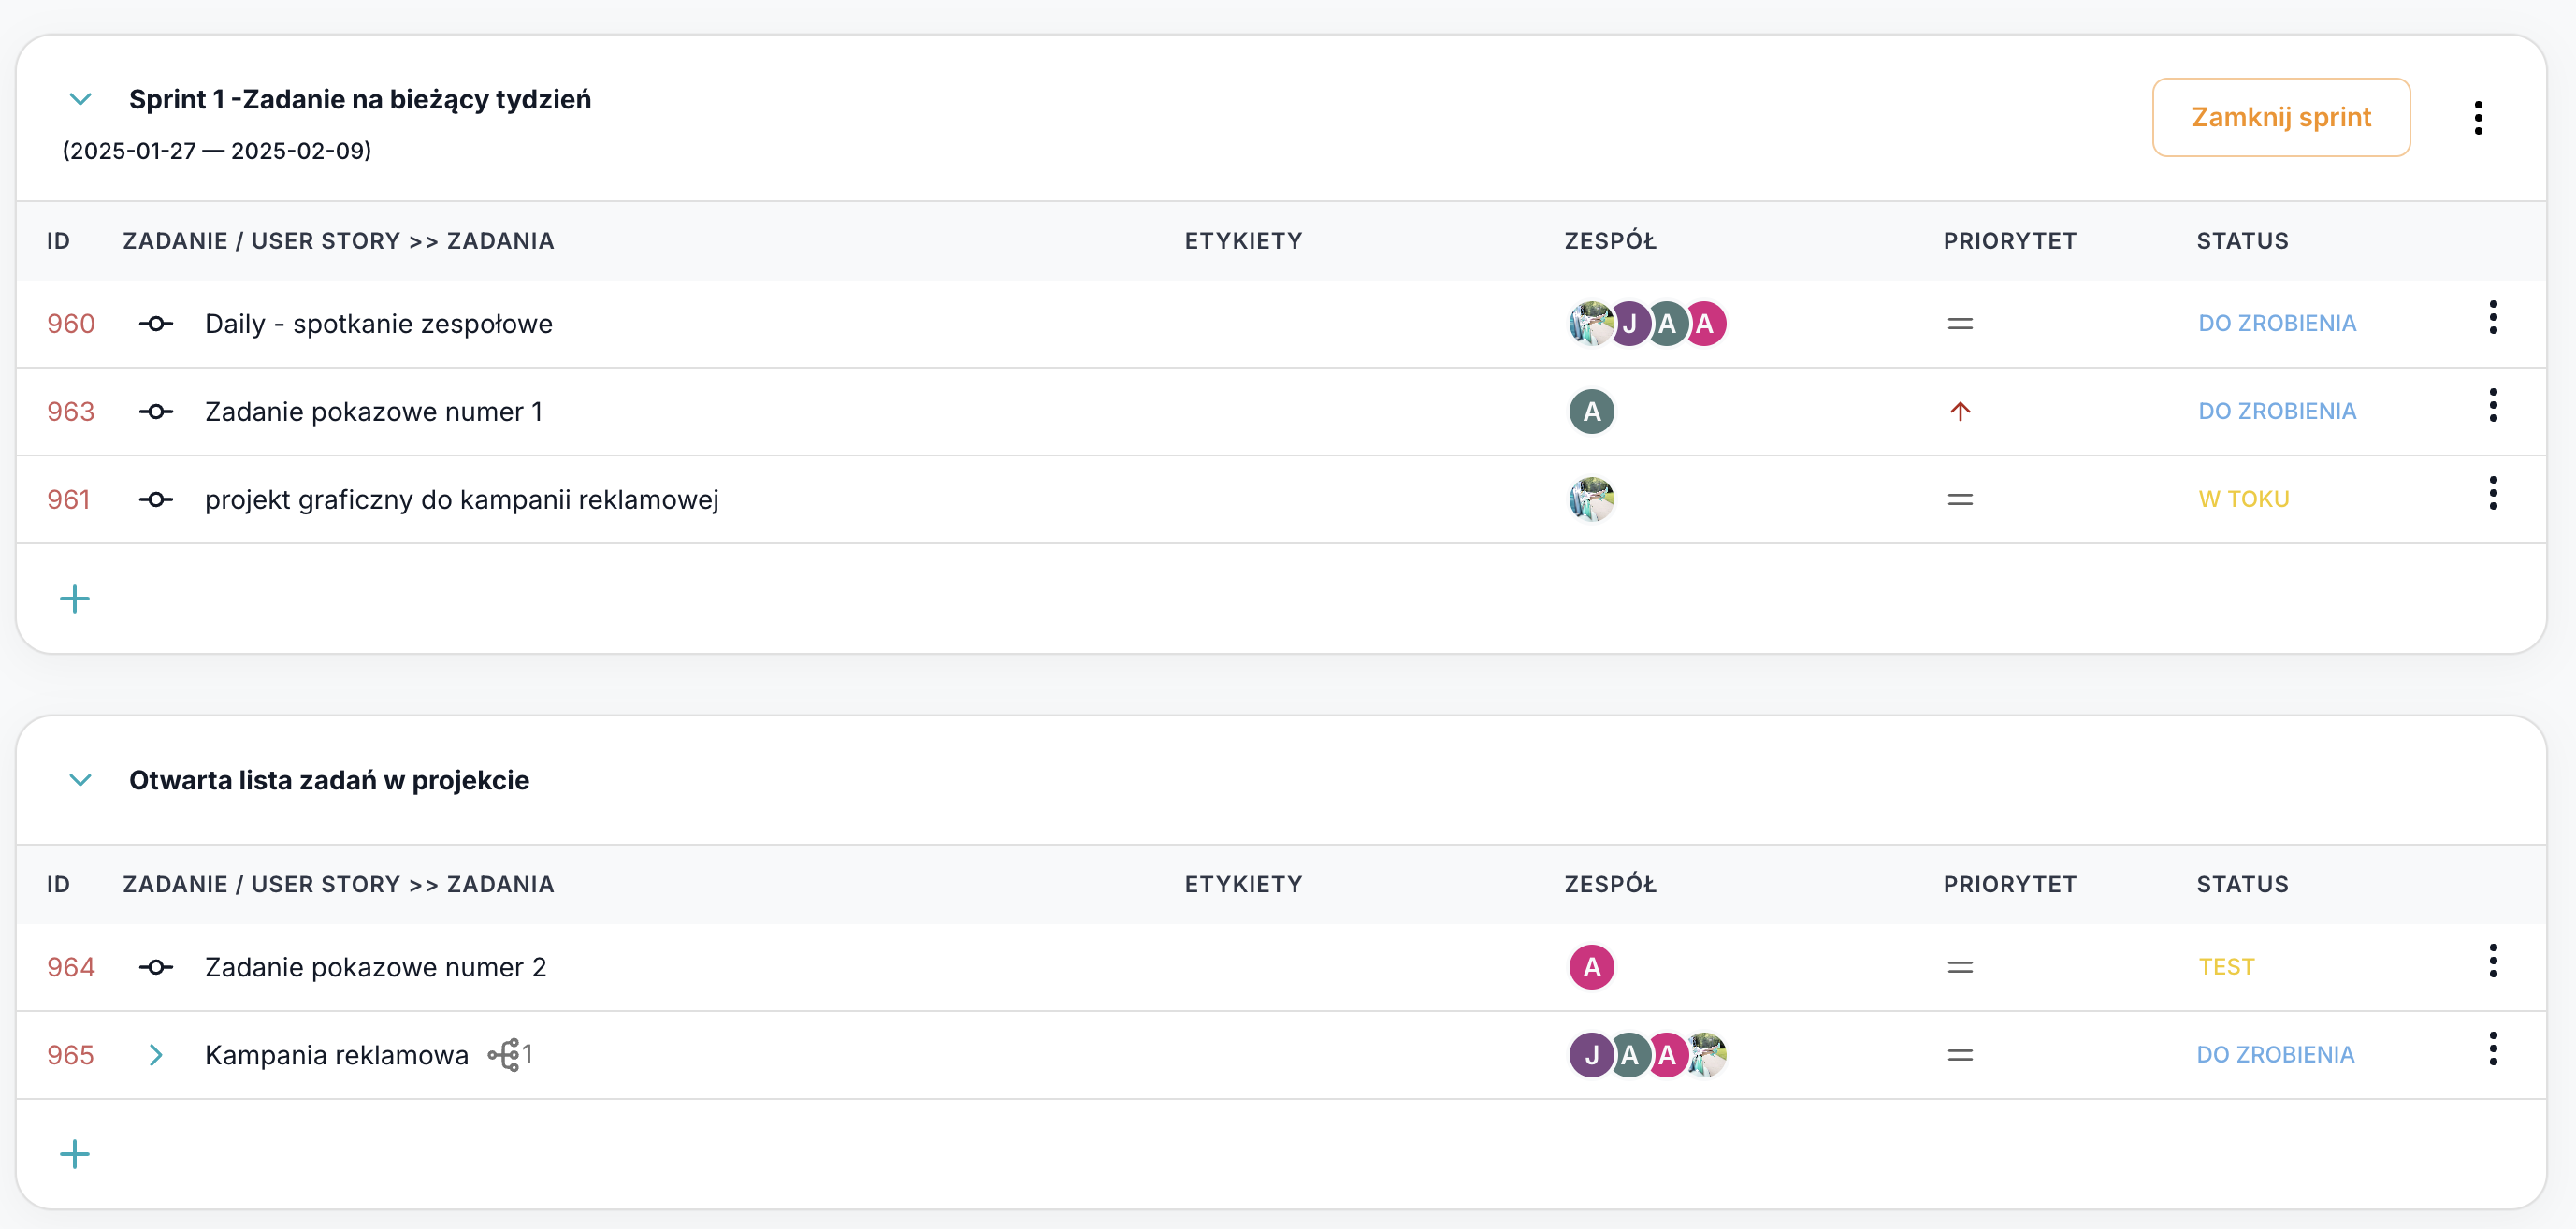The image size is (2576, 1229).
Task: Click the subtasks count icon next to Kampania reklamowa
Action: click(509, 1054)
